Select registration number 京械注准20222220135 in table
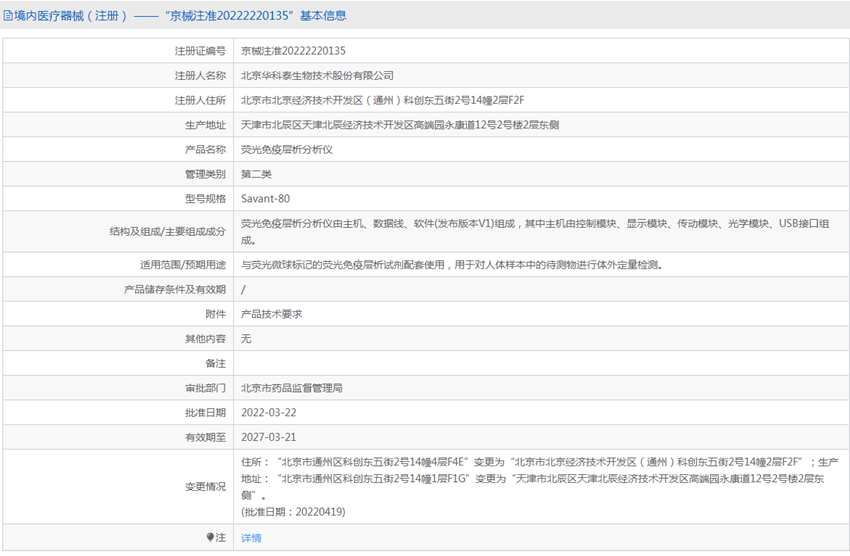This screenshot has width=850, height=556. pyautogui.click(x=293, y=50)
